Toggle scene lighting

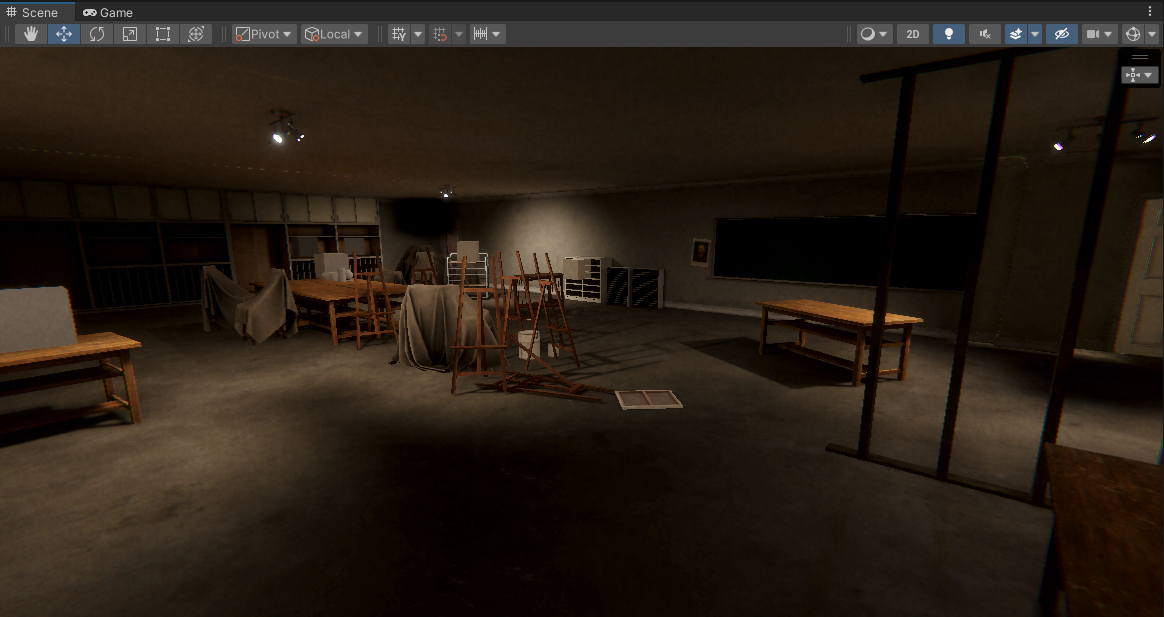949,34
